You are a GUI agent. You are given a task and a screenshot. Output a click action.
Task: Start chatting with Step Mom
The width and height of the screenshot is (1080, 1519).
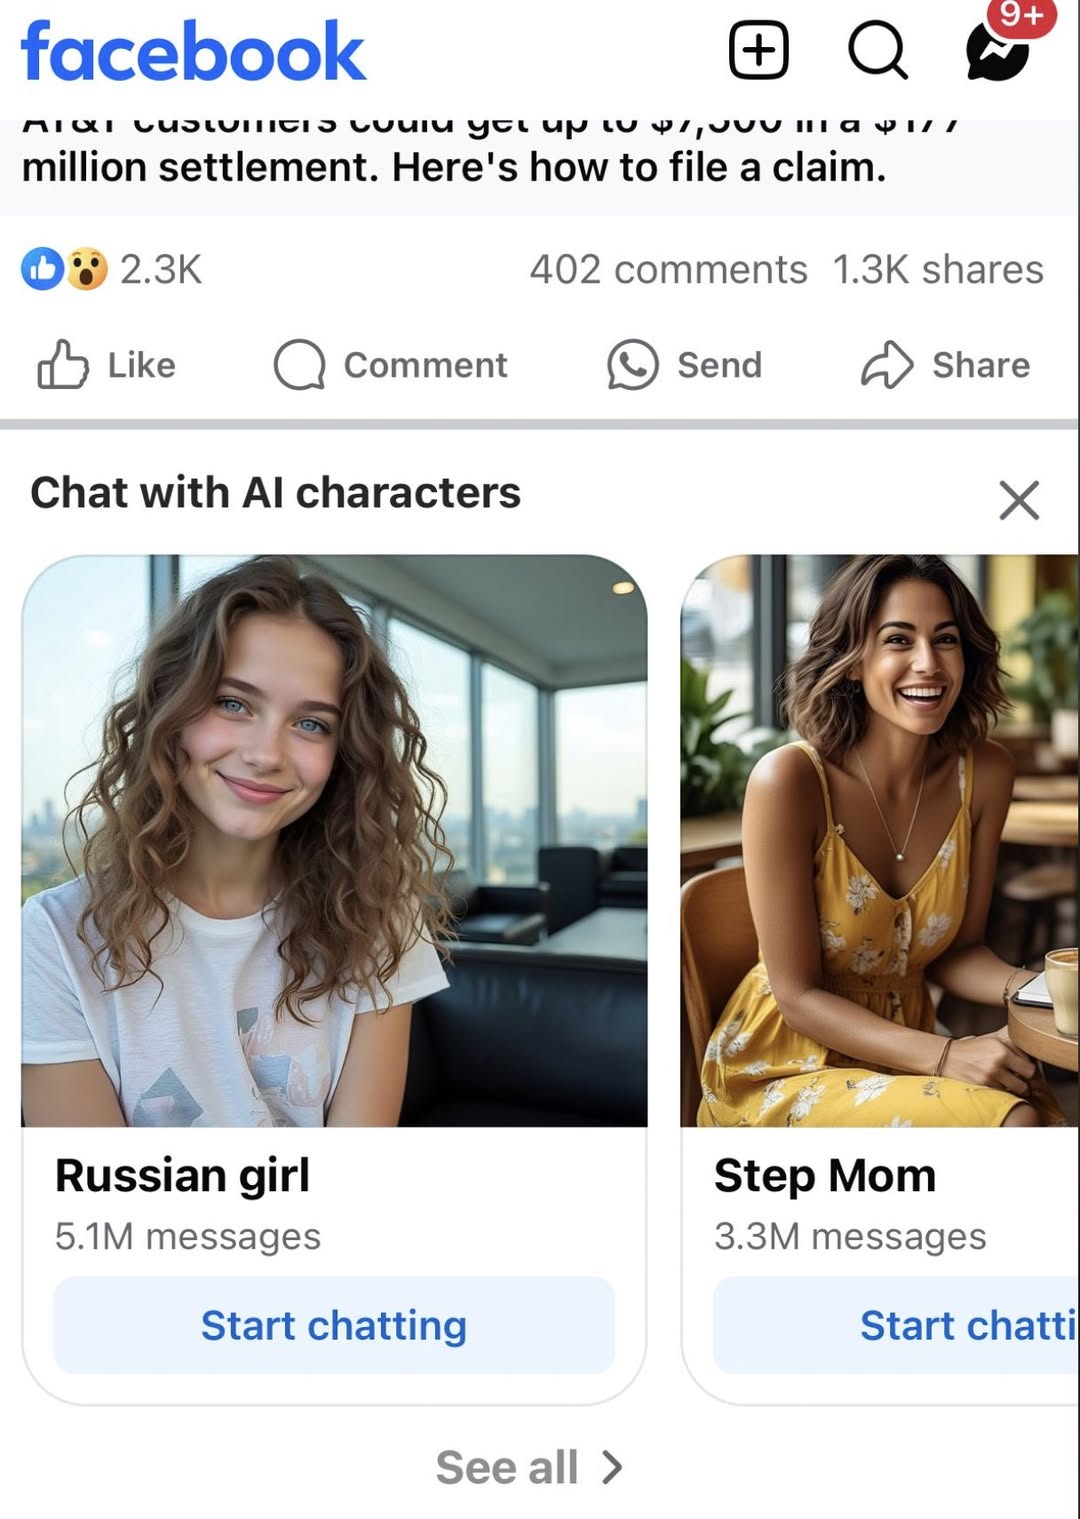[896, 1325]
